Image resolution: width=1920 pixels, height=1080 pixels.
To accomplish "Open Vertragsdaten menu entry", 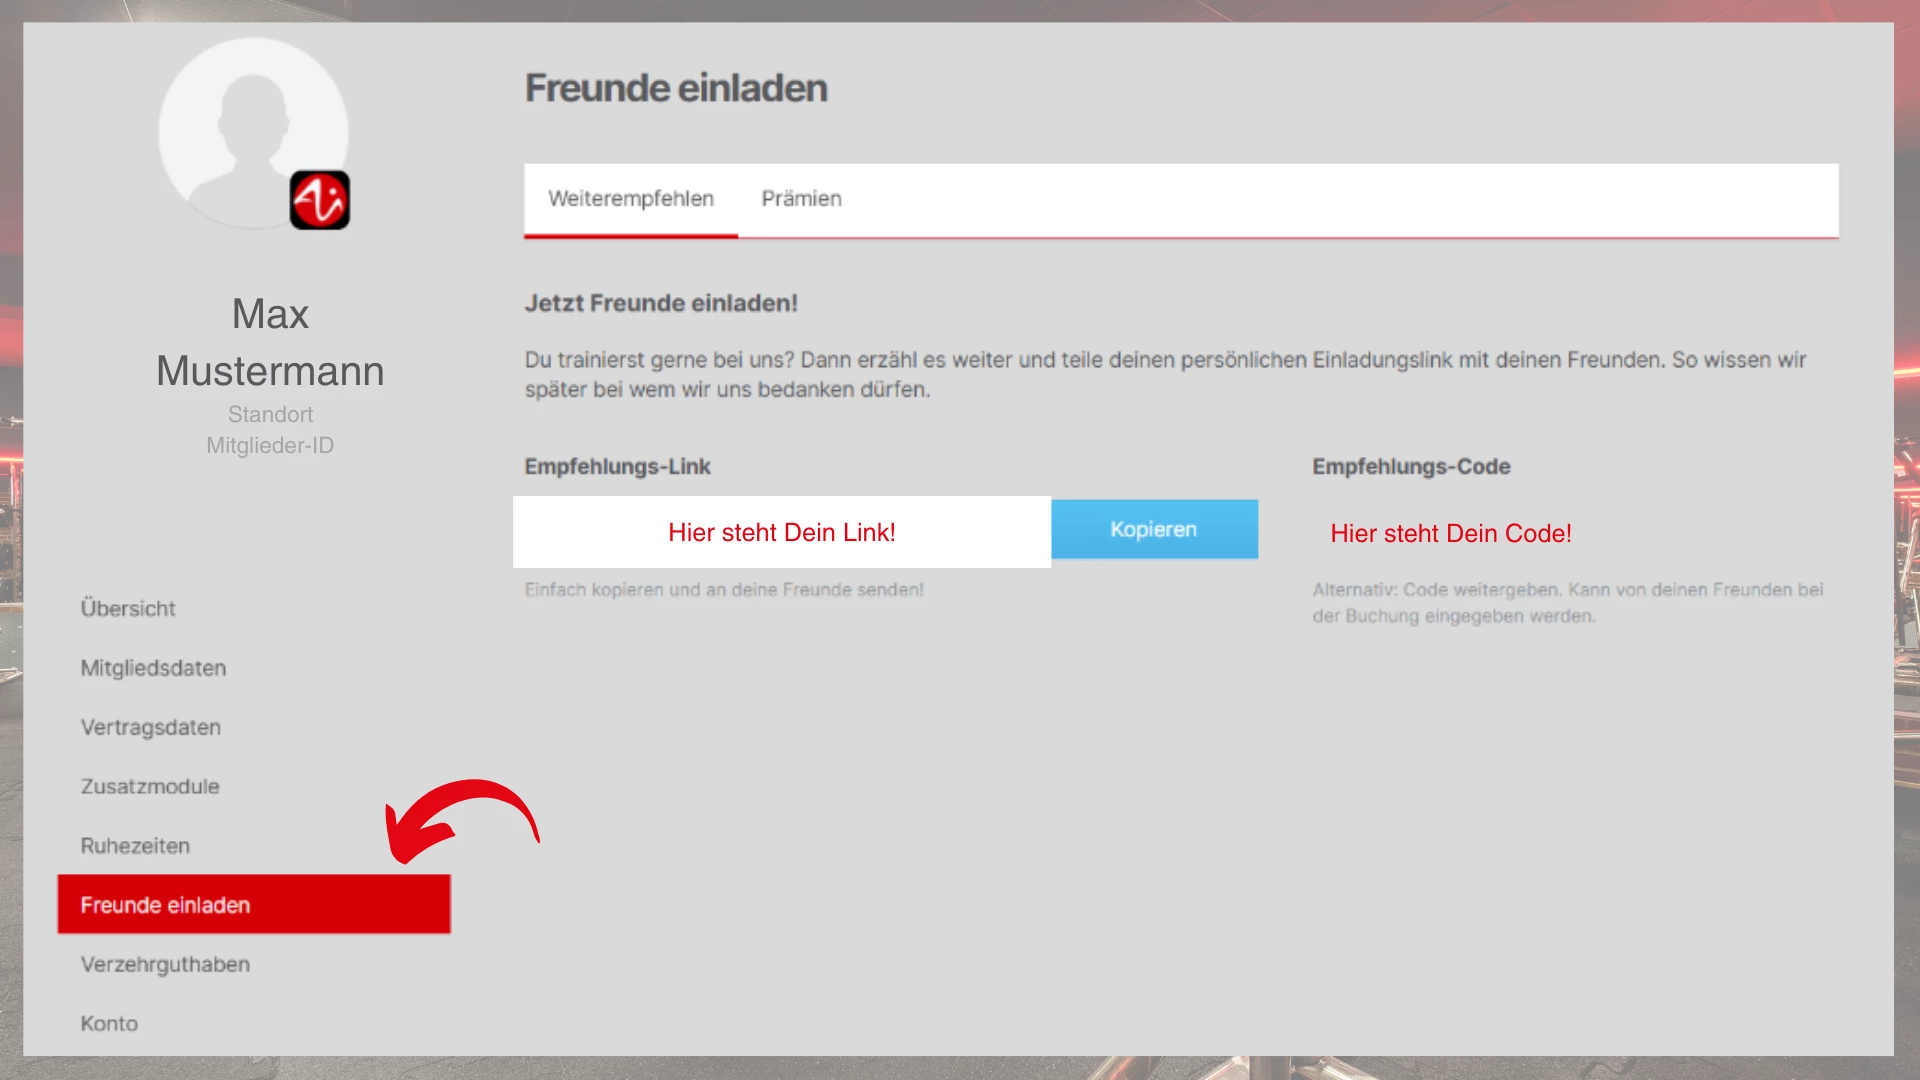I will [x=151, y=727].
